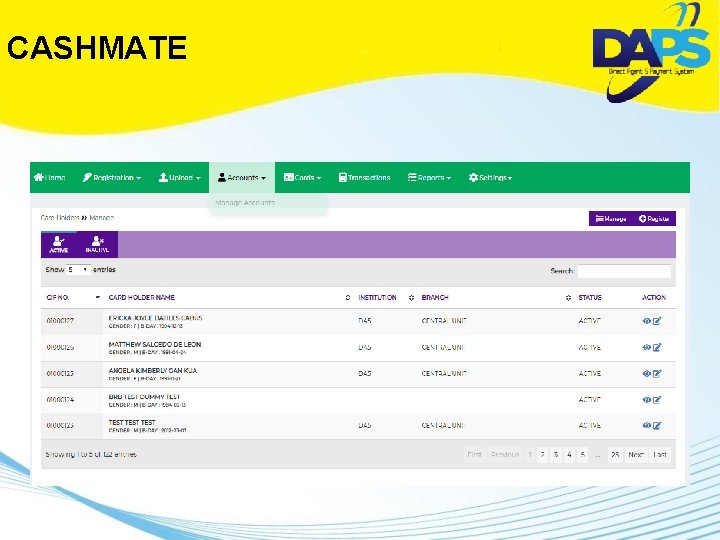View details for Test Test Test row

pos(647,426)
